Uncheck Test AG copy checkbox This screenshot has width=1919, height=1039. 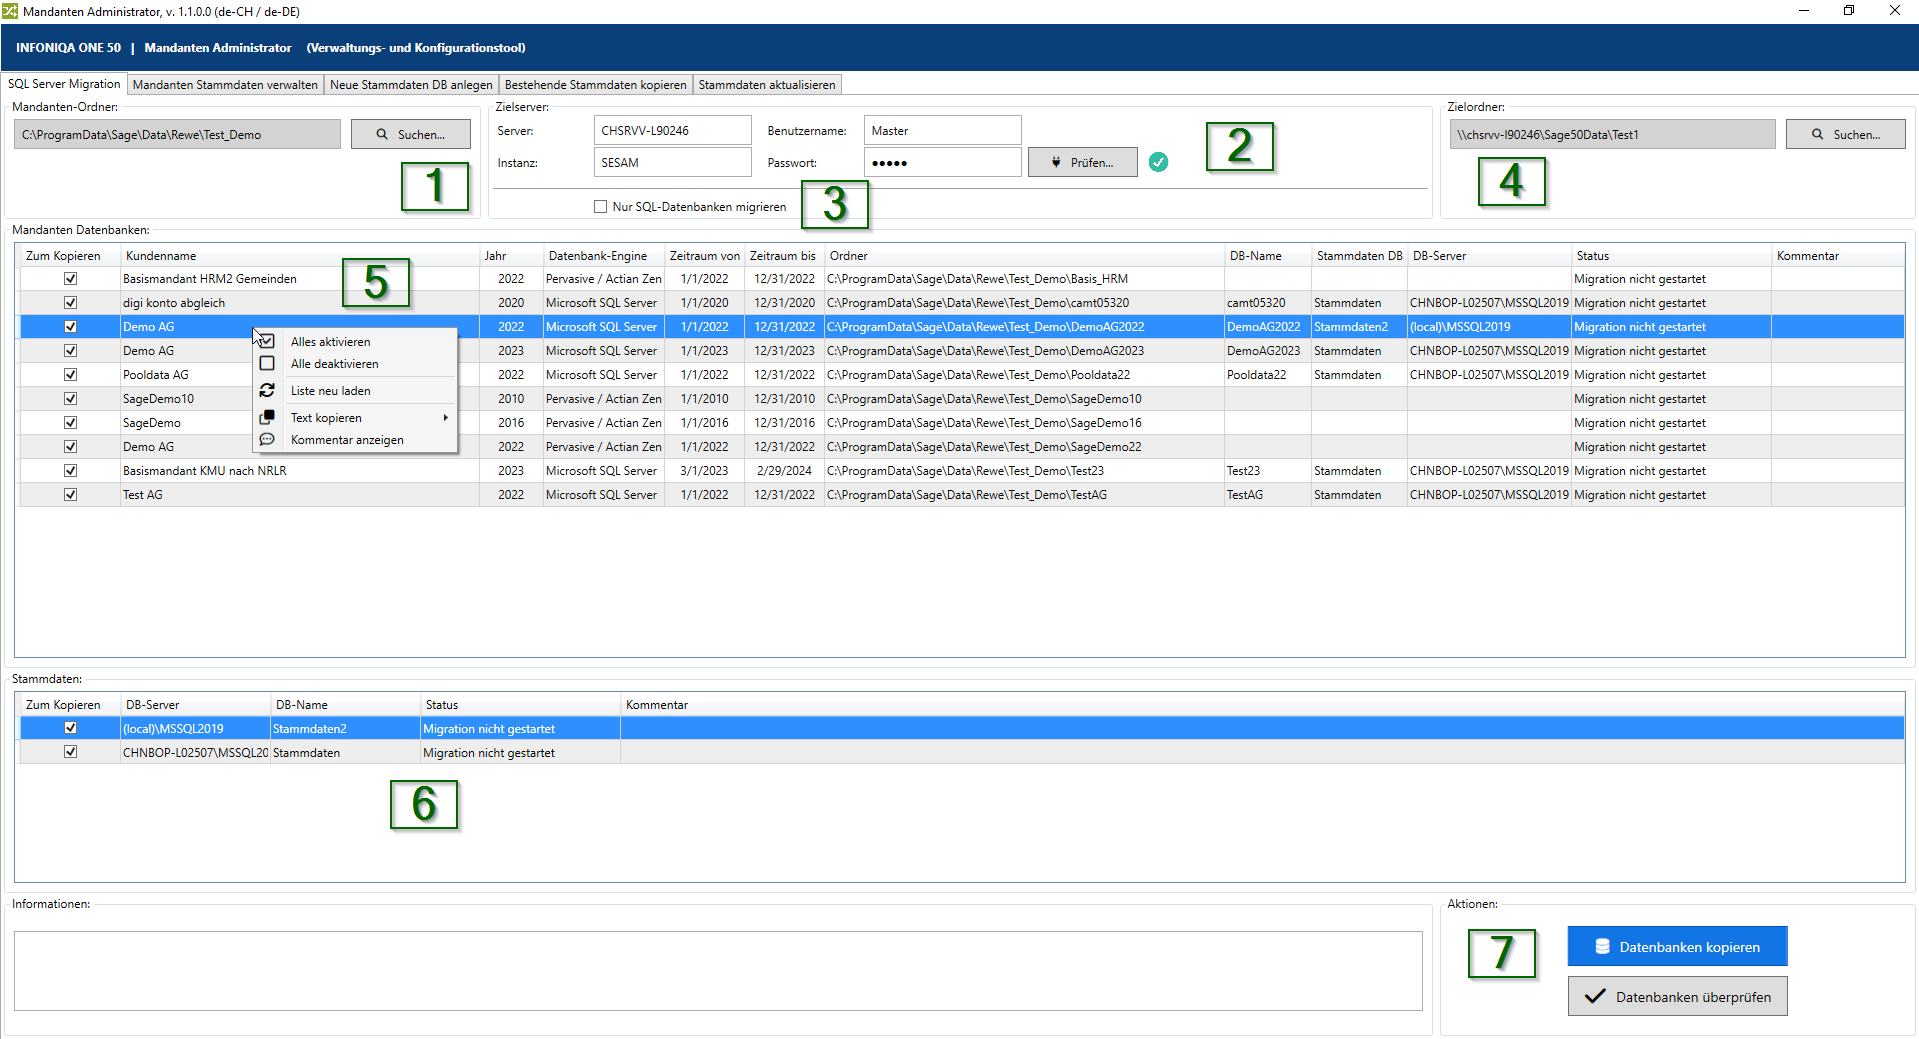pos(70,495)
